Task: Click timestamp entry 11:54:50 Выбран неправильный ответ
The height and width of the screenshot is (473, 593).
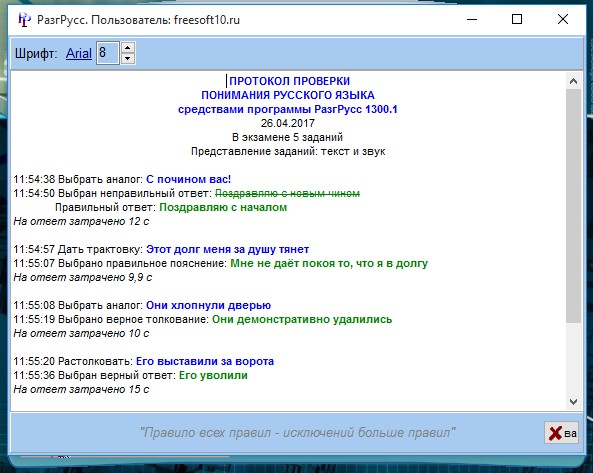Action: tap(113, 194)
